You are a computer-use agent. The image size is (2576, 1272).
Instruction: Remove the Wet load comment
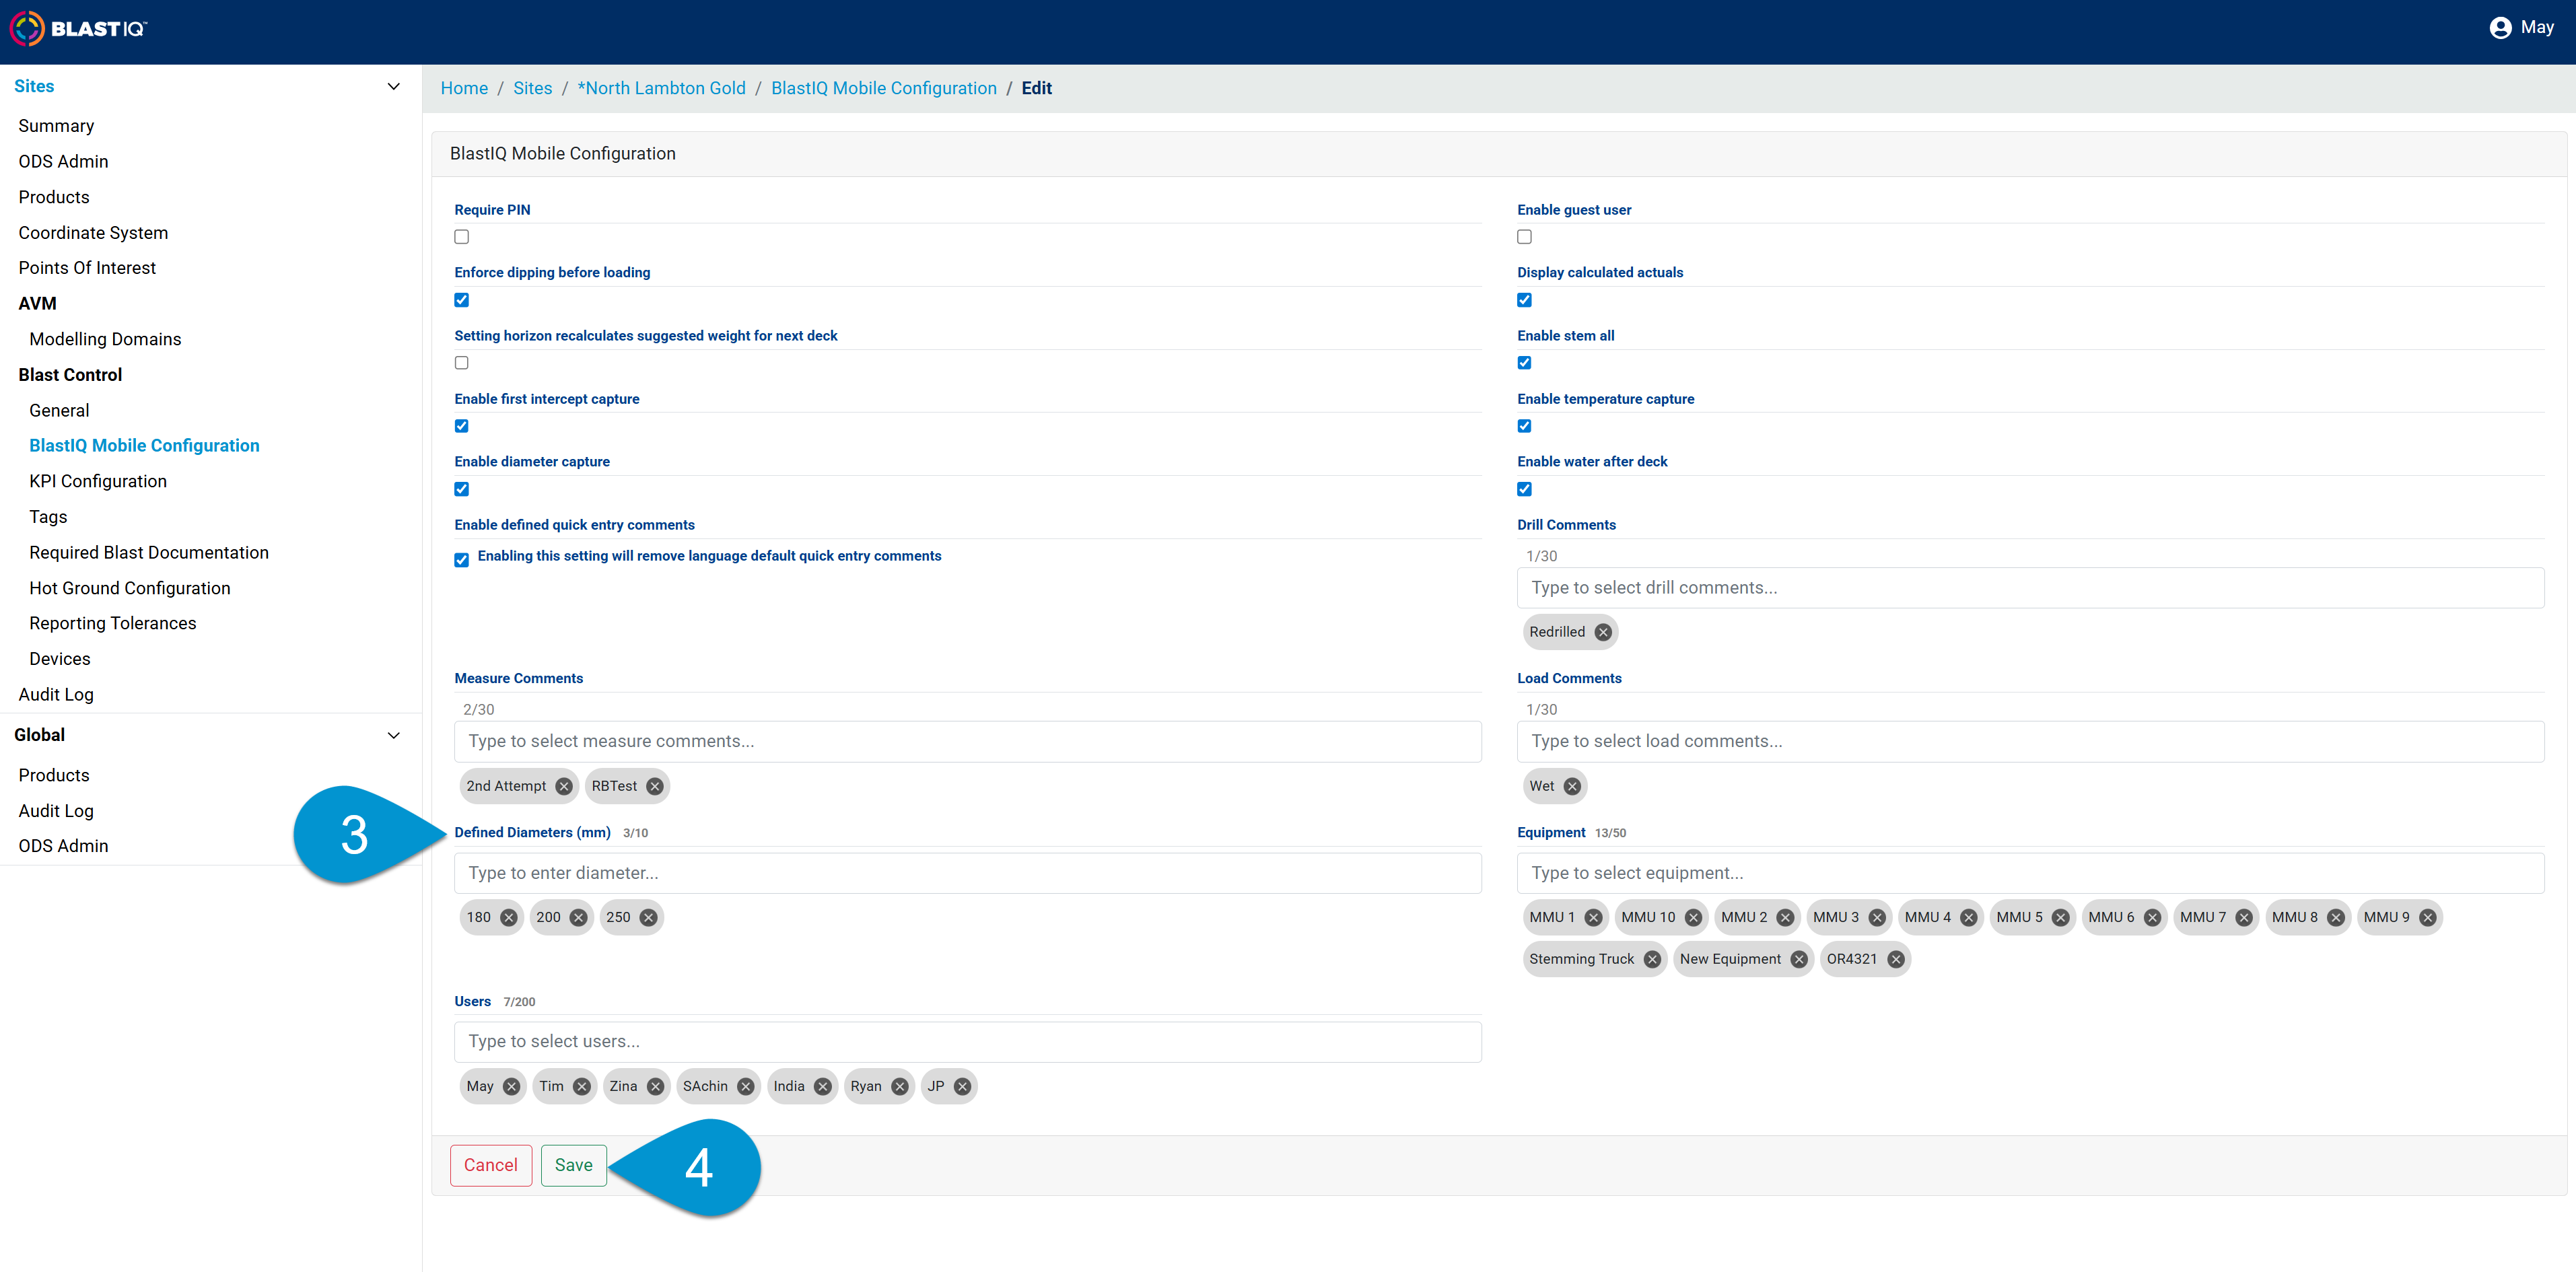1572,786
